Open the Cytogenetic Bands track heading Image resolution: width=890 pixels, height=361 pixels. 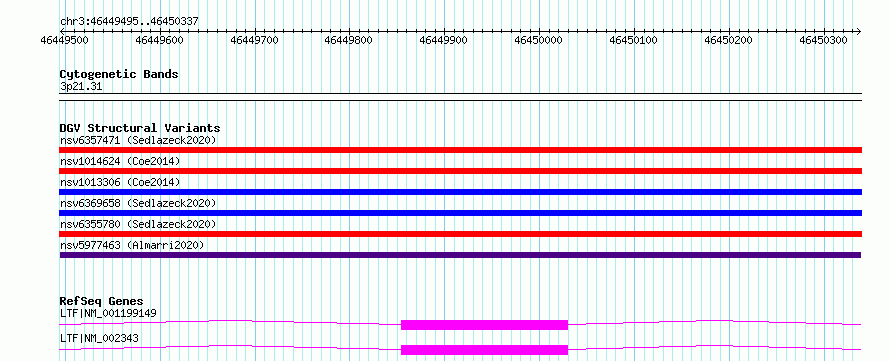click(119, 74)
